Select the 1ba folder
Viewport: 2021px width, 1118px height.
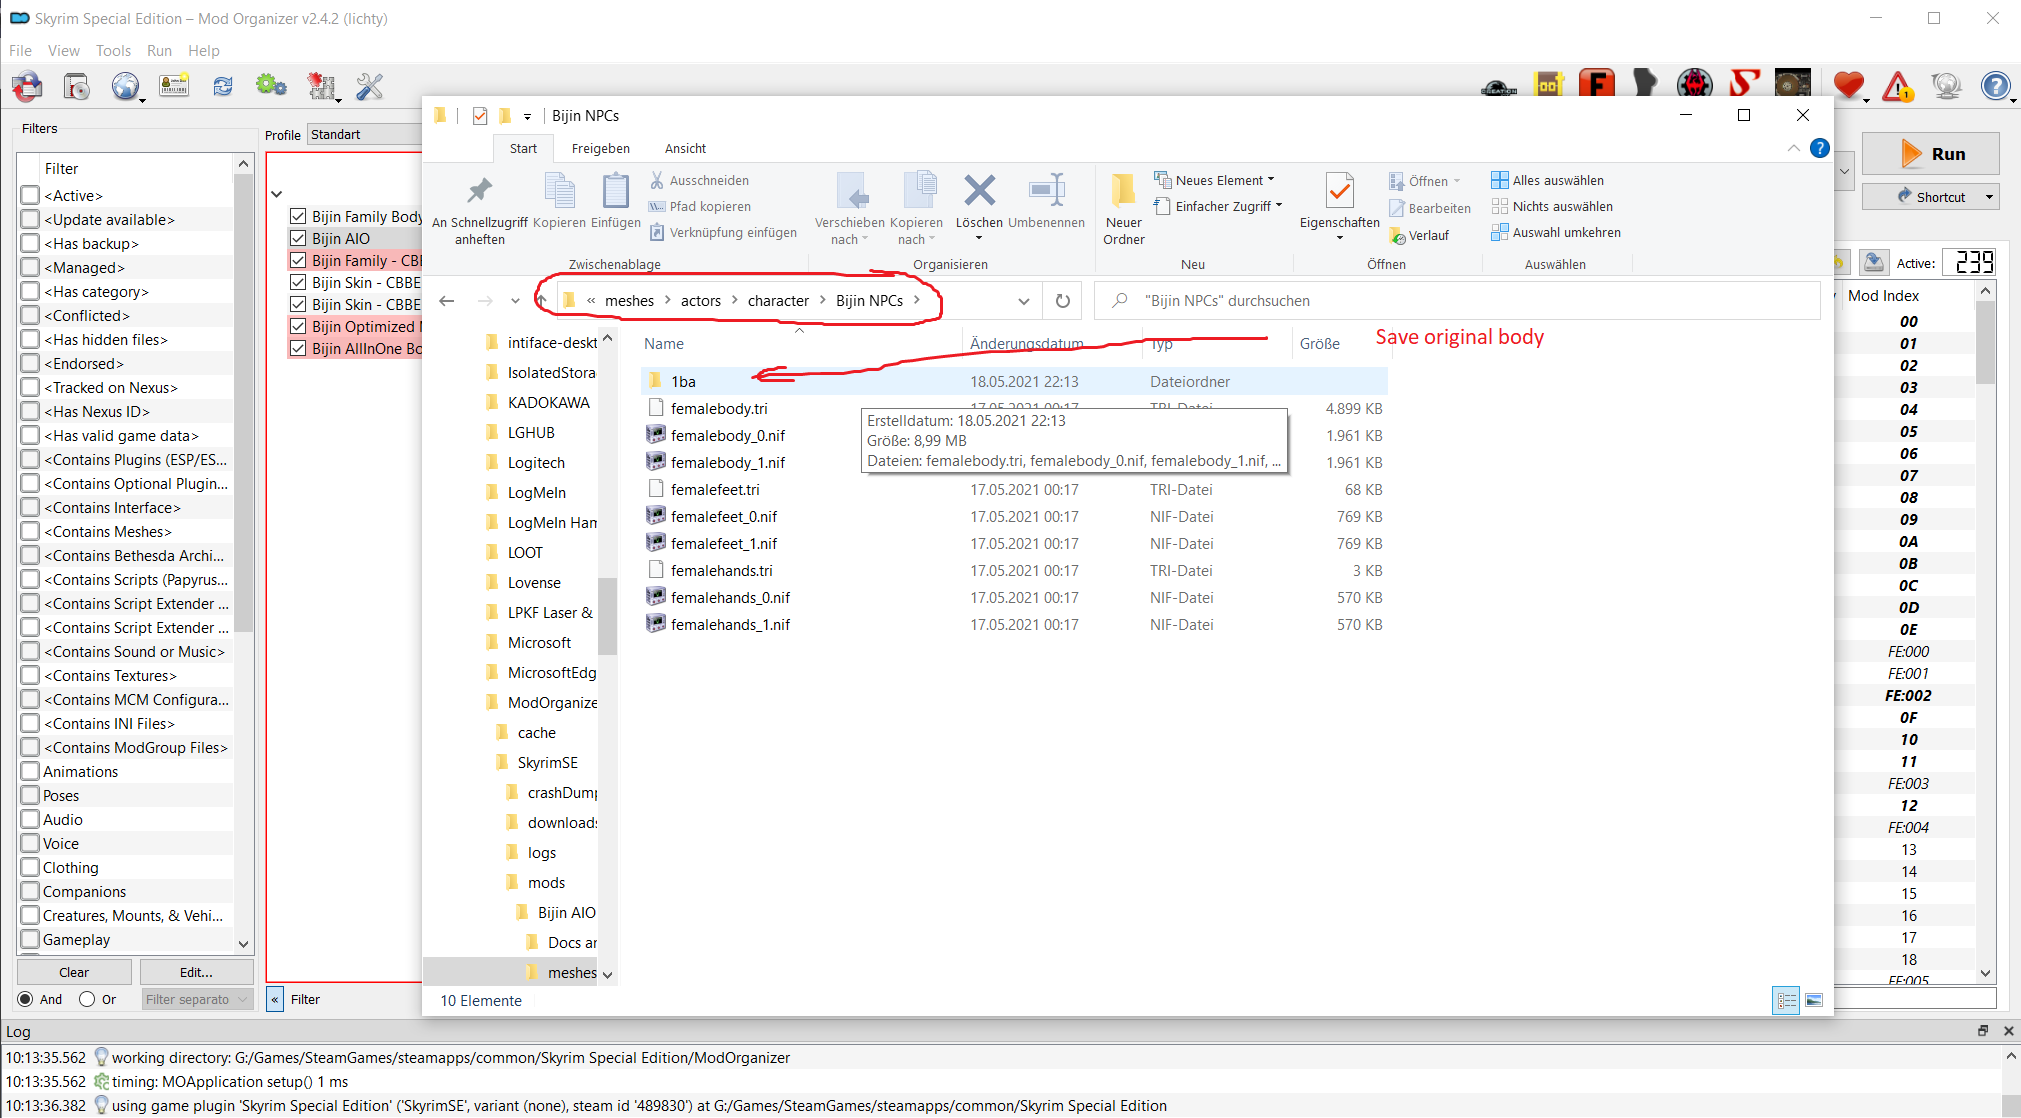point(1013,381)
